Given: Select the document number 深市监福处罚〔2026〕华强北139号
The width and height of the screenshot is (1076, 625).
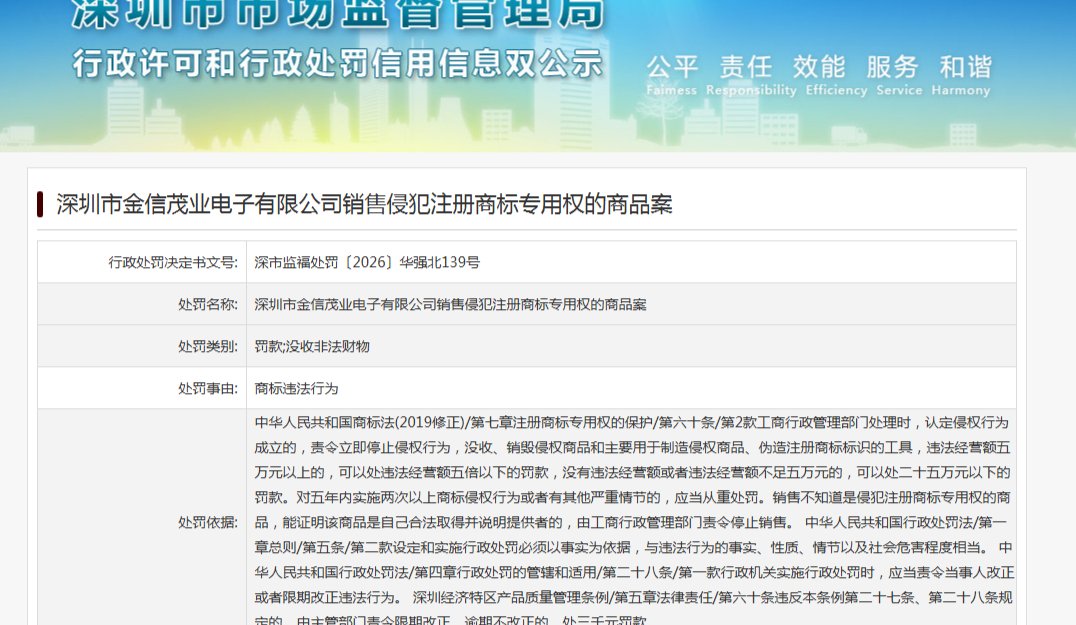Looking at the screenshot, I should point(367,262).
